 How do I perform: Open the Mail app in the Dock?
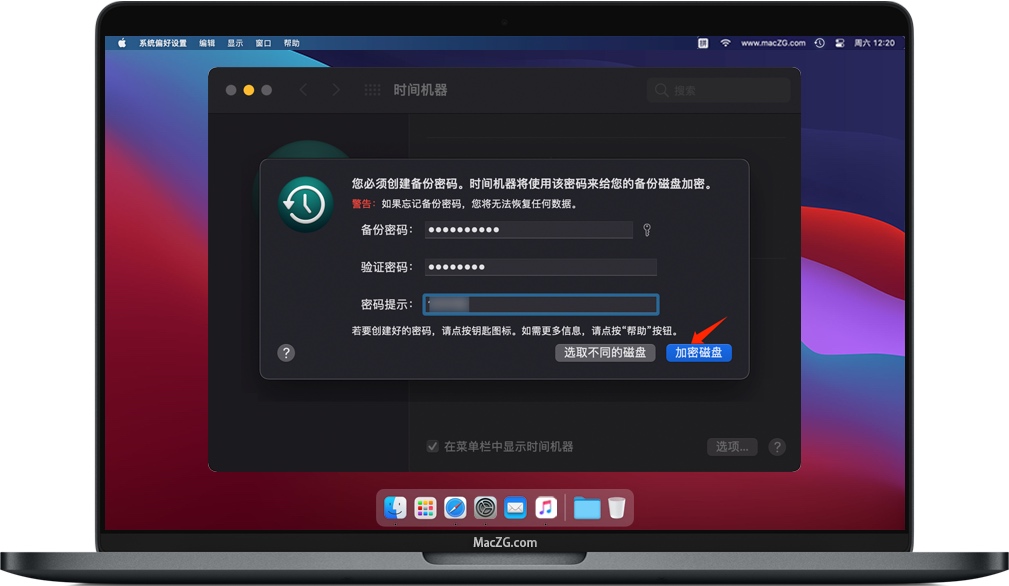tap(515, 508)
